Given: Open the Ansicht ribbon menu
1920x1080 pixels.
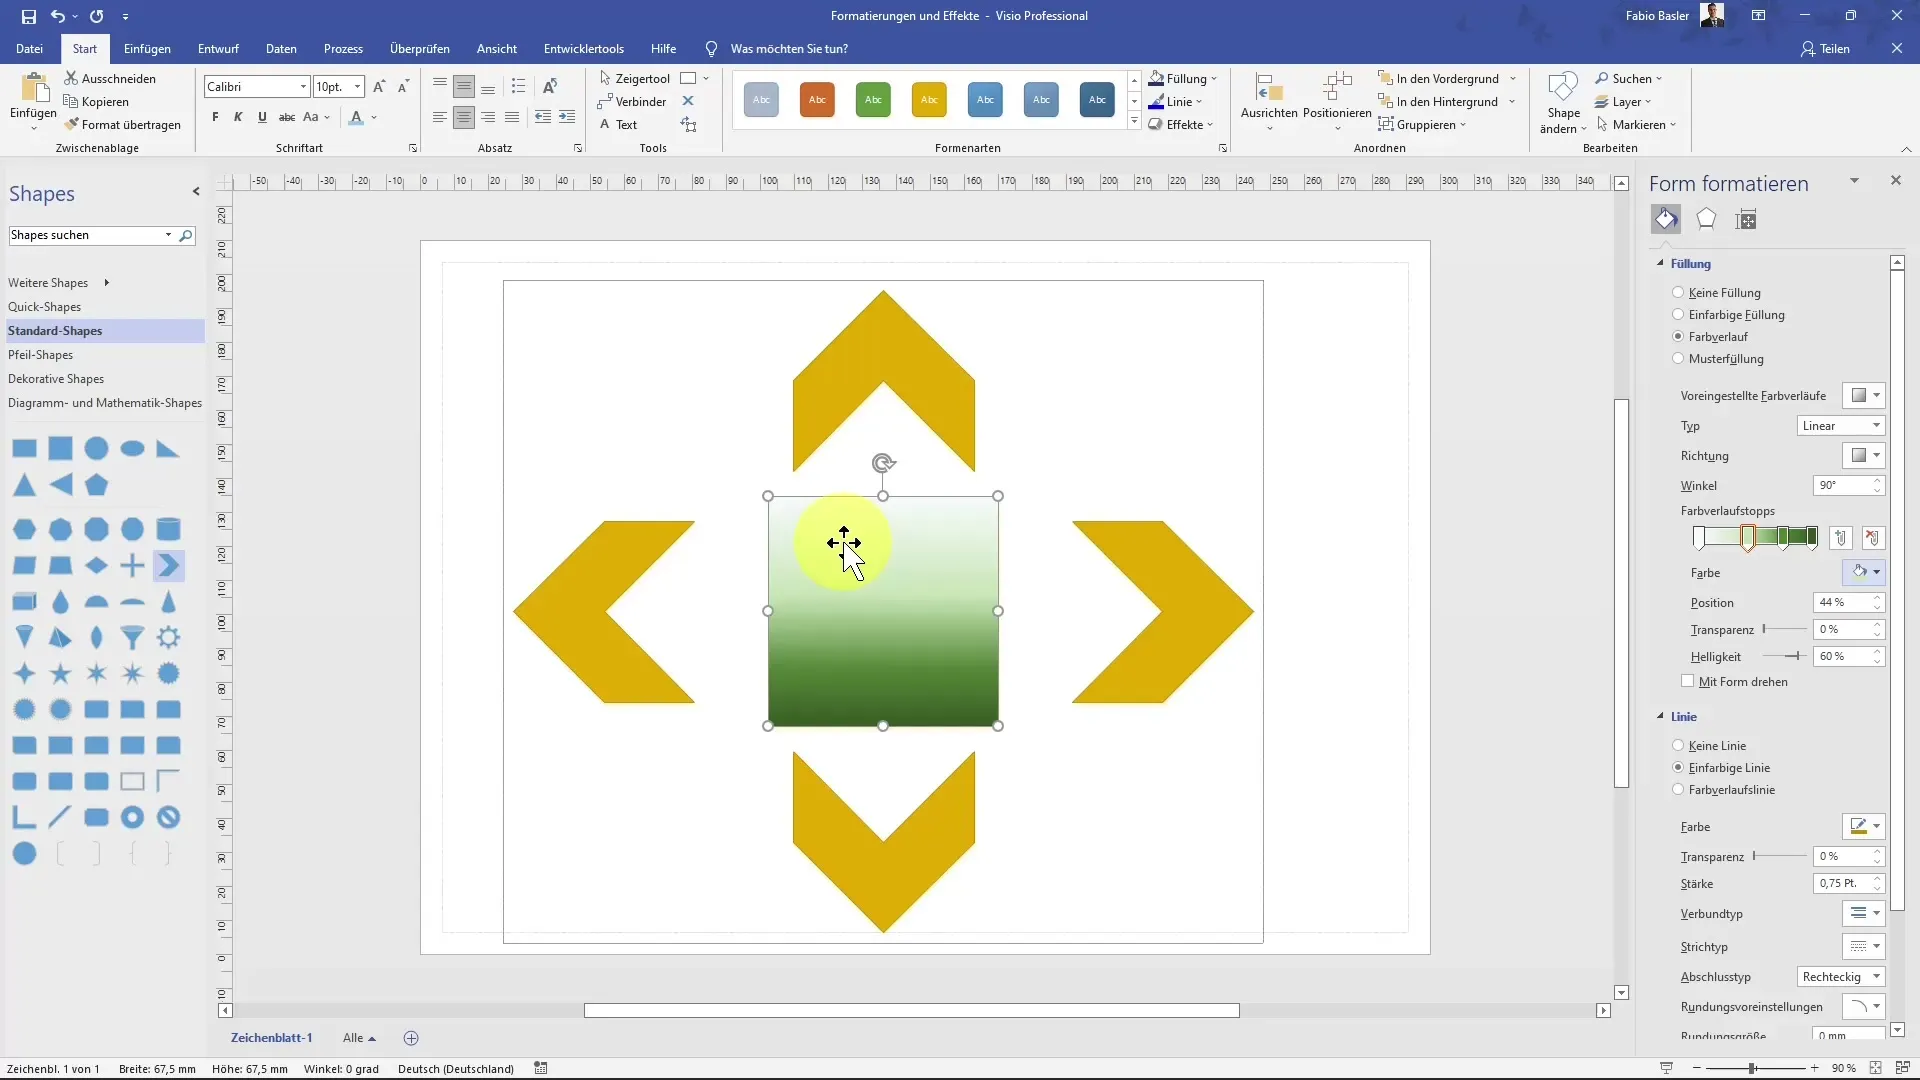Looking at the screenshot, I should [496, 49].
